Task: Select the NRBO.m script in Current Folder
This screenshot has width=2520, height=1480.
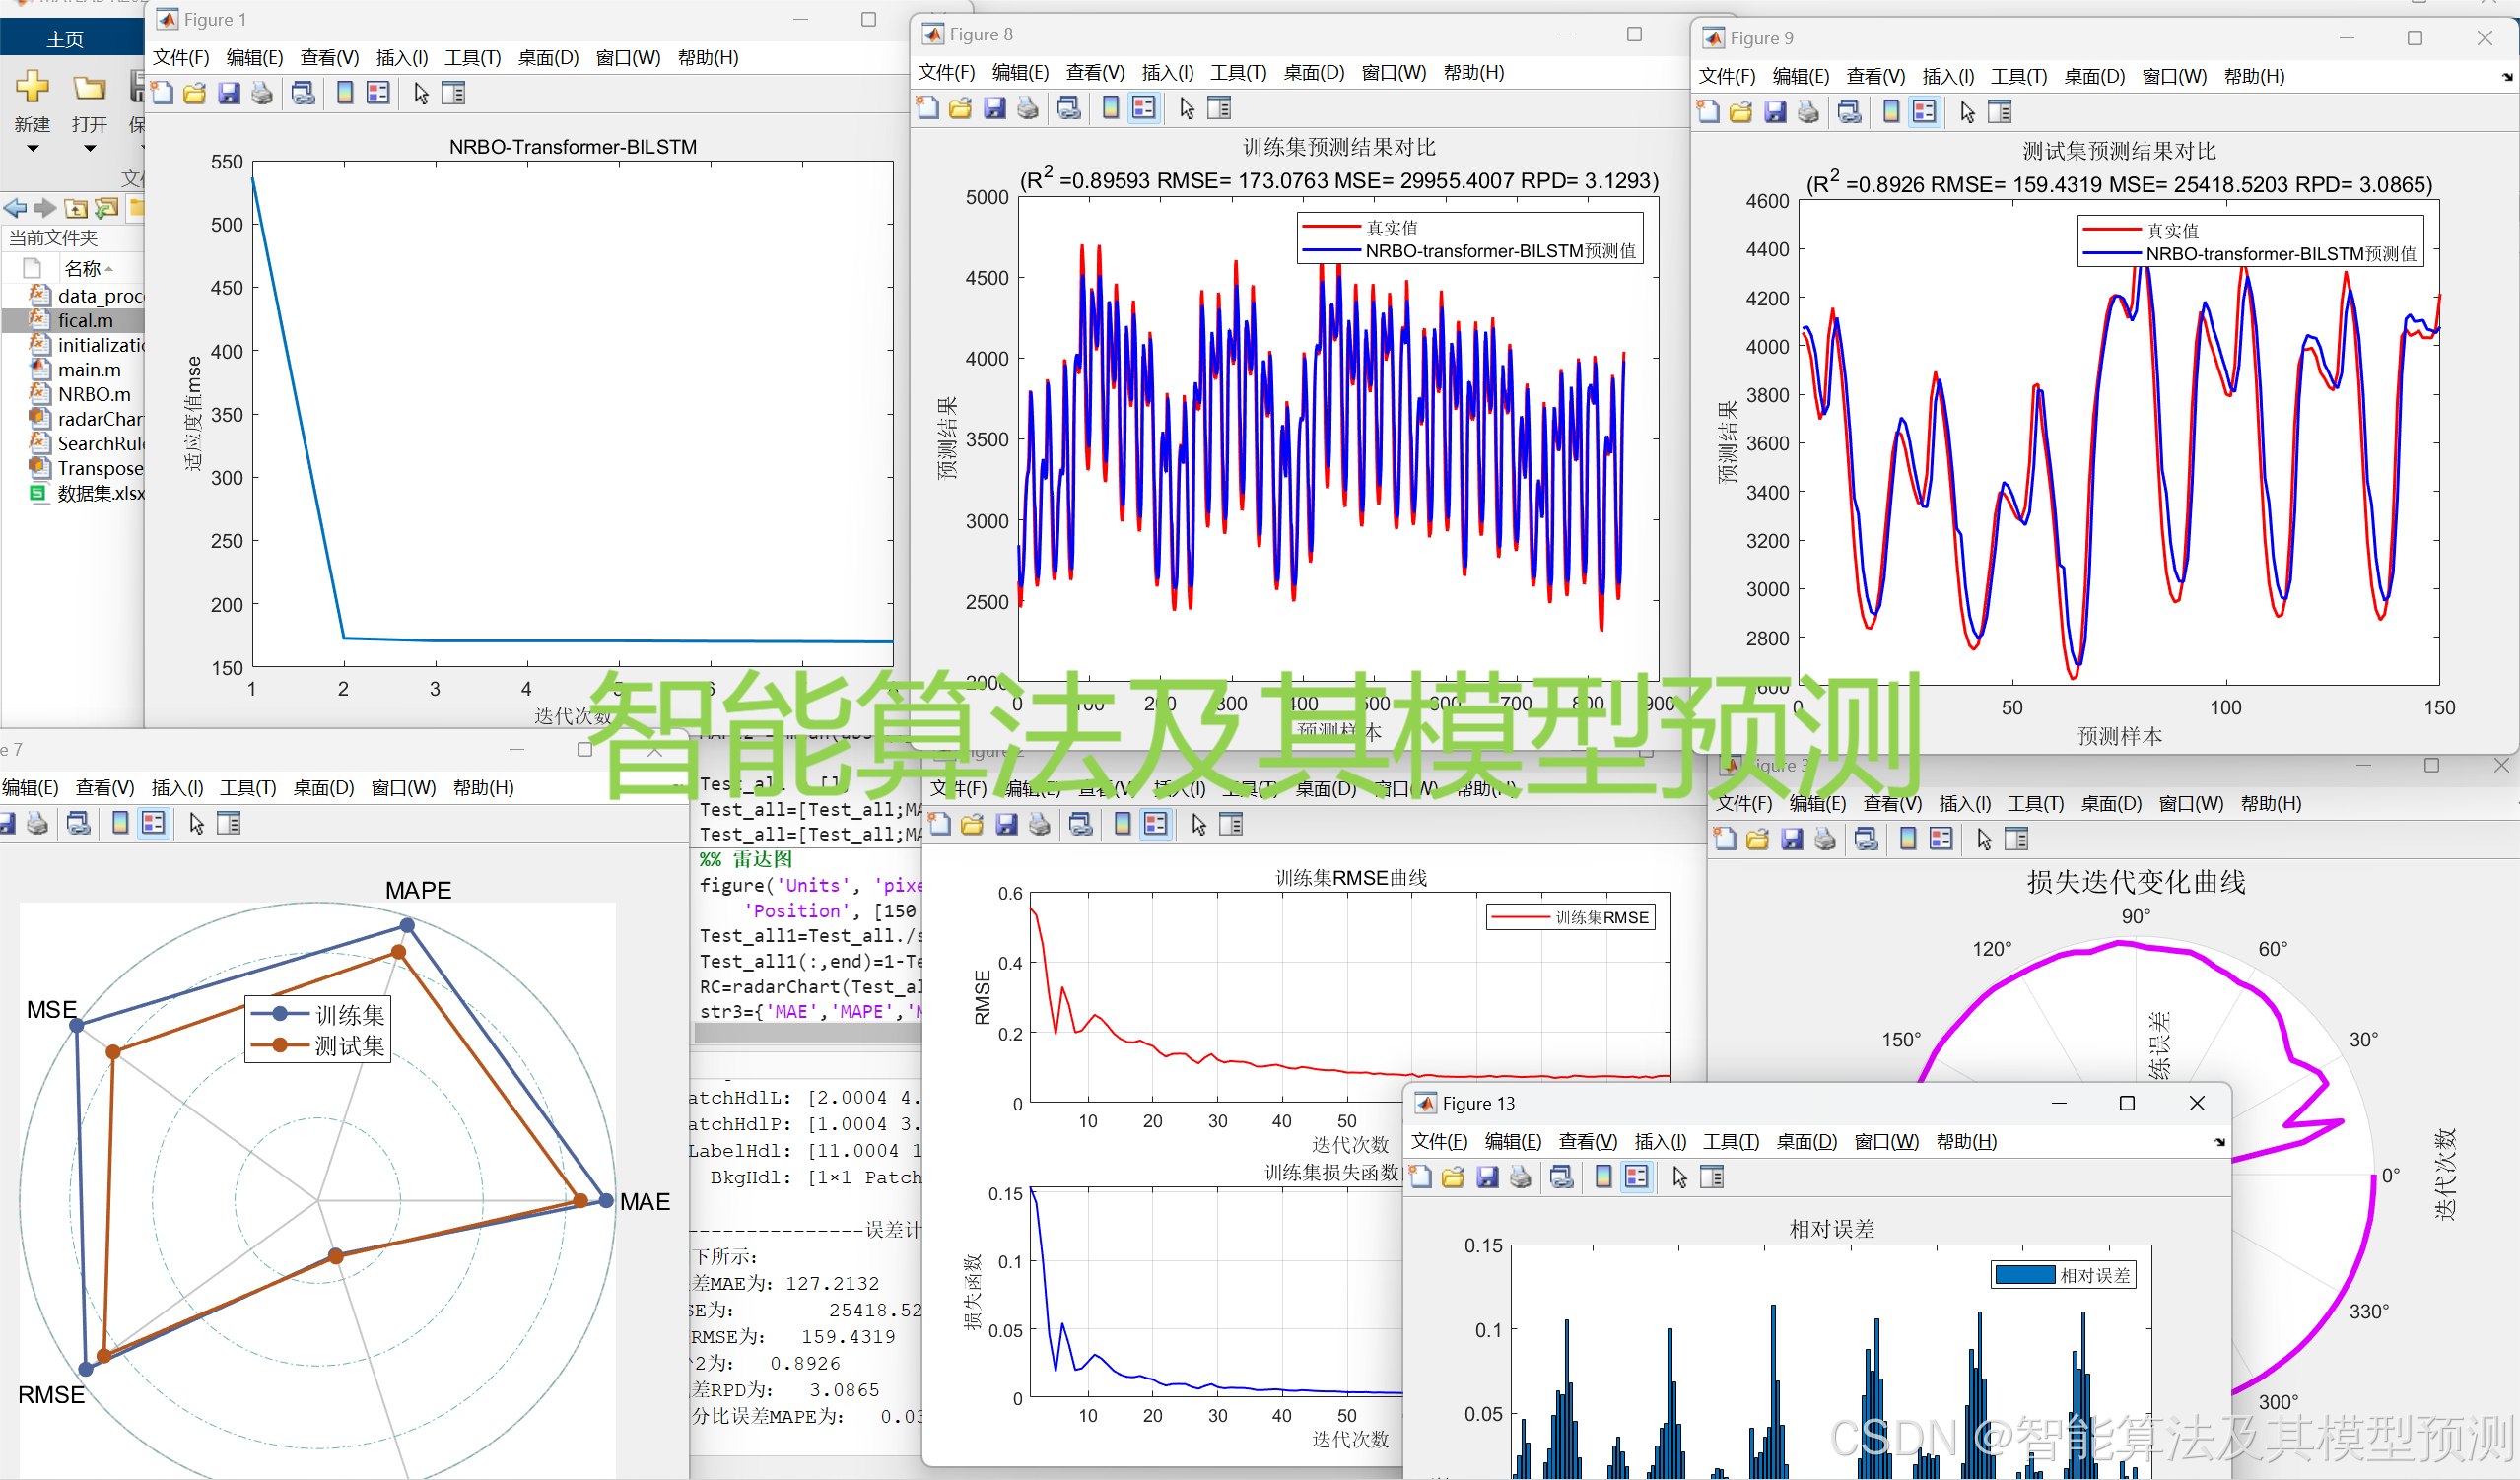Action: pyautogui.click(x=92, y=394)
